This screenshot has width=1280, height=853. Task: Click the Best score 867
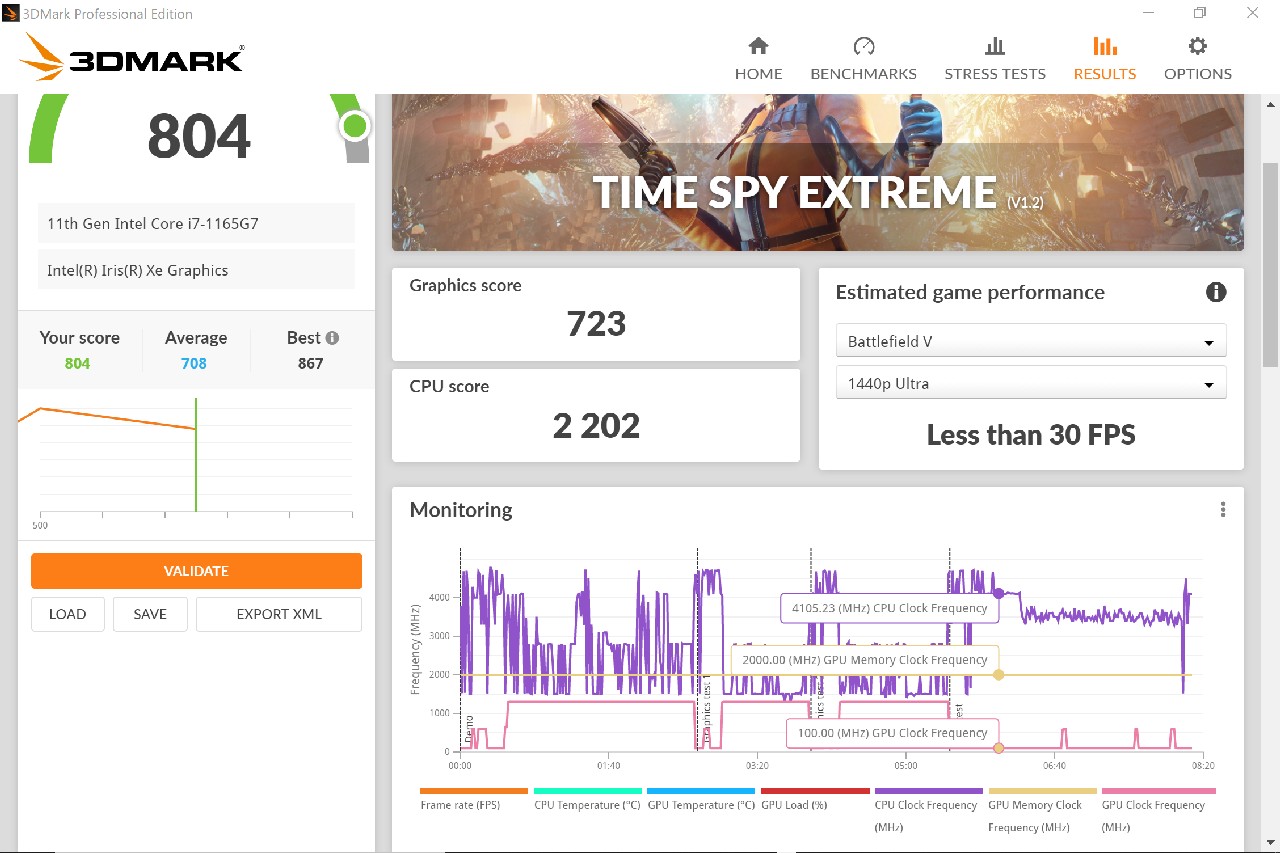[x=311, y=363]
